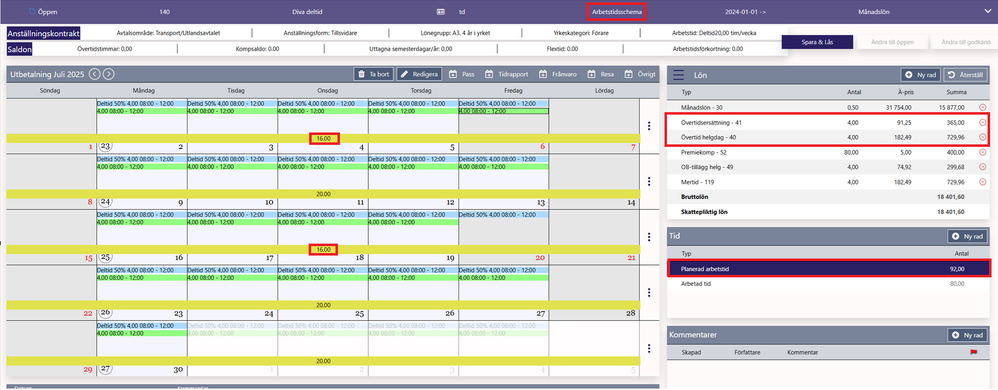Add a Resa entry
Image resolution: width=998 pixels, height=390 pixels.
tap(600, 74)
